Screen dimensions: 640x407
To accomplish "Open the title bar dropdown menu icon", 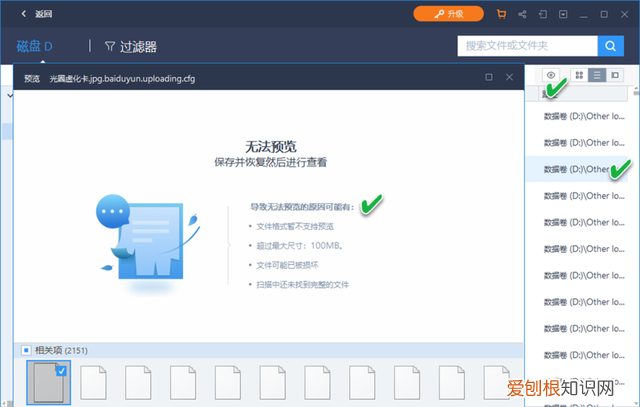I will 565,14.
